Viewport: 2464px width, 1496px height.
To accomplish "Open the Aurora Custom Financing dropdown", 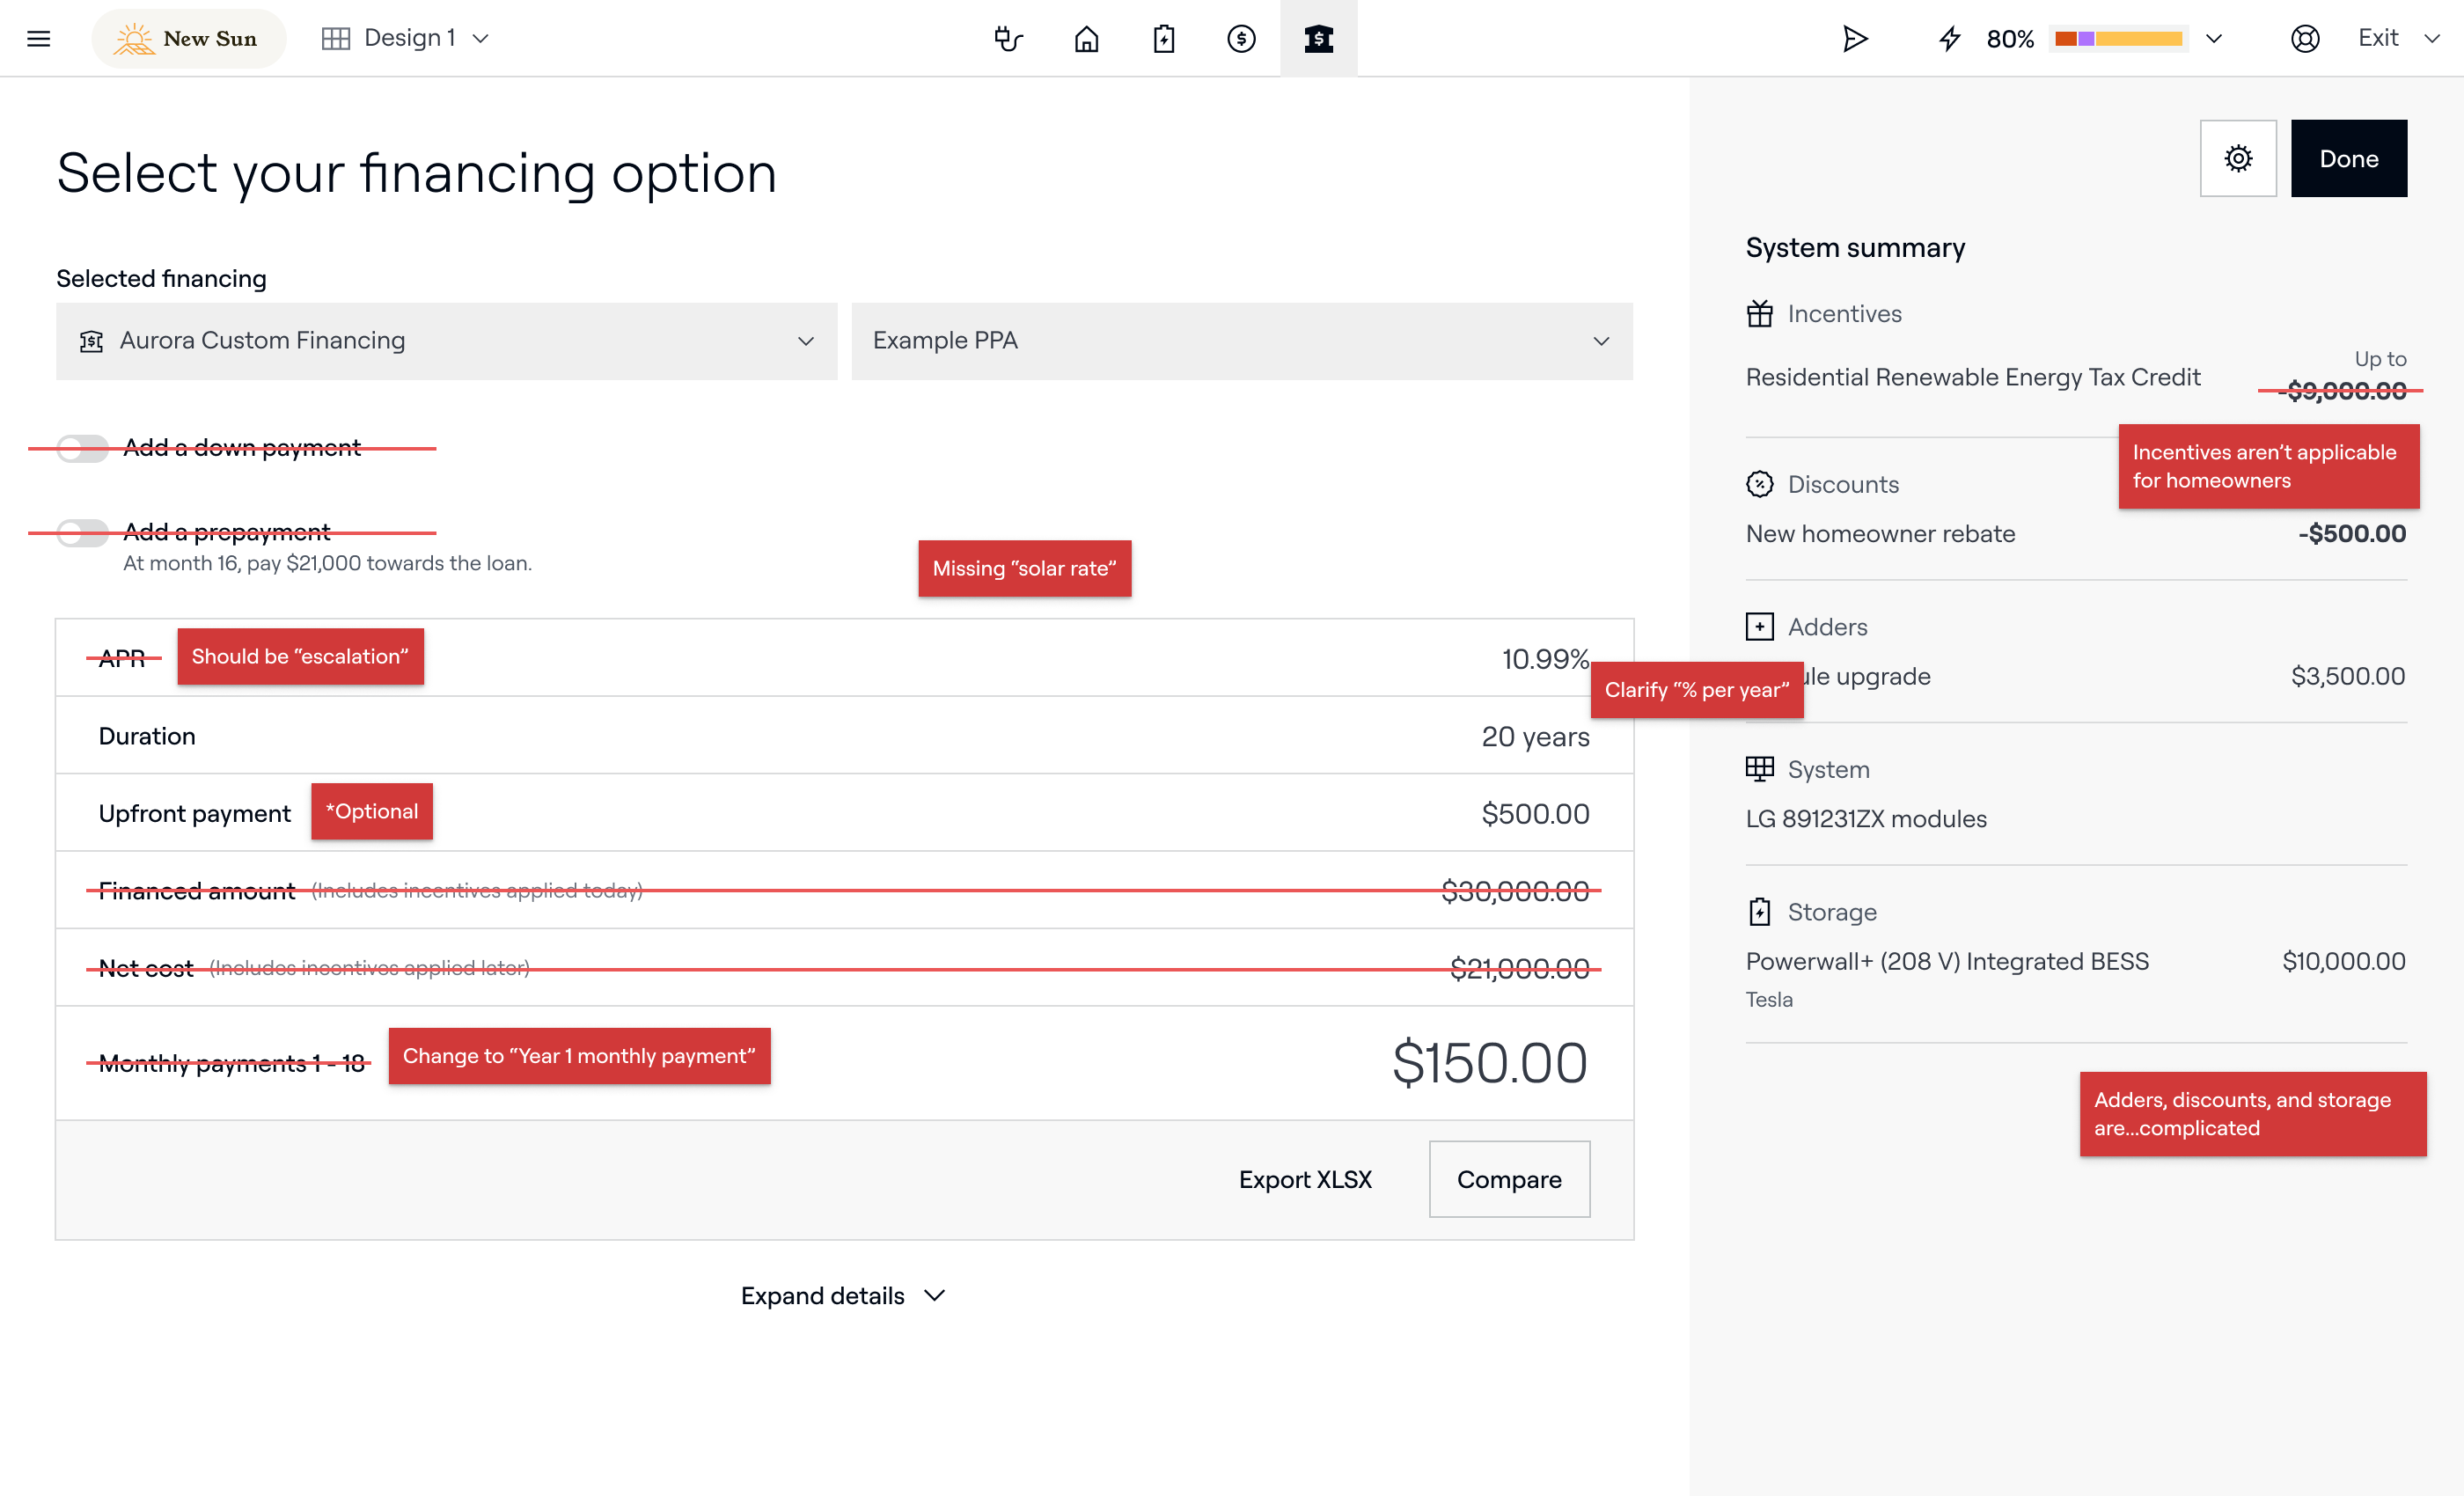I will (x=446, y=341).
